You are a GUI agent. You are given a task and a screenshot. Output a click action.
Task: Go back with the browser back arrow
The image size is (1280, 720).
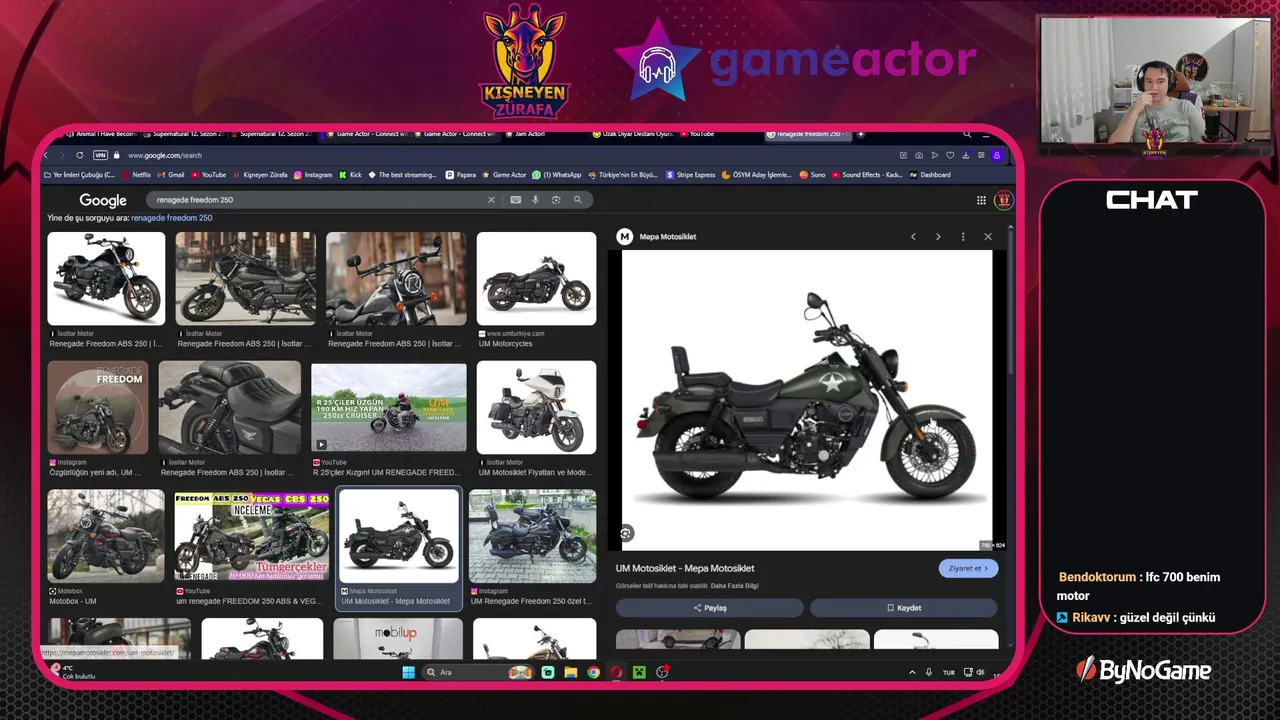click(x=46, y=155)
